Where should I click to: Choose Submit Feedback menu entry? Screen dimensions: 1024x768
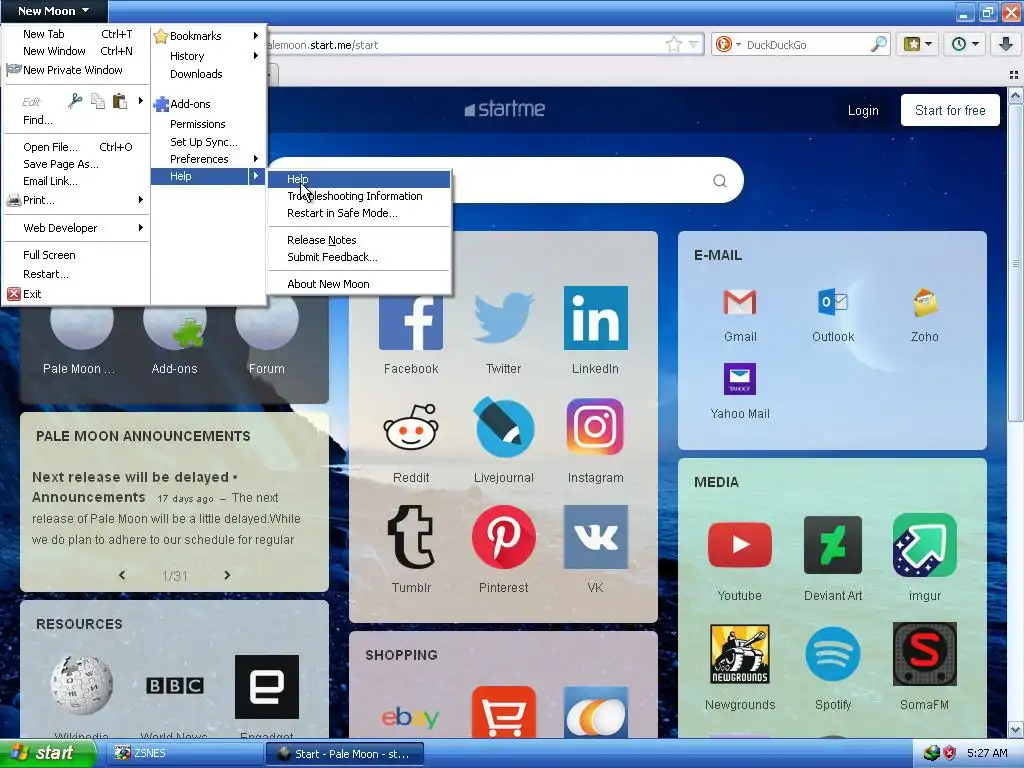[359, 257]
